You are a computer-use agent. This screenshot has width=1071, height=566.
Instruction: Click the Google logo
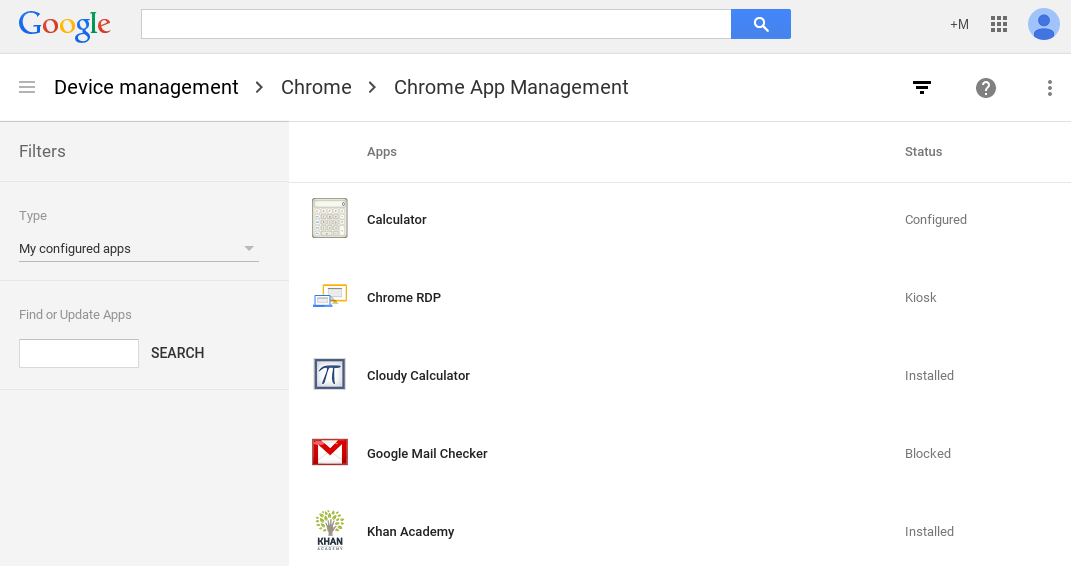(65, 26)
